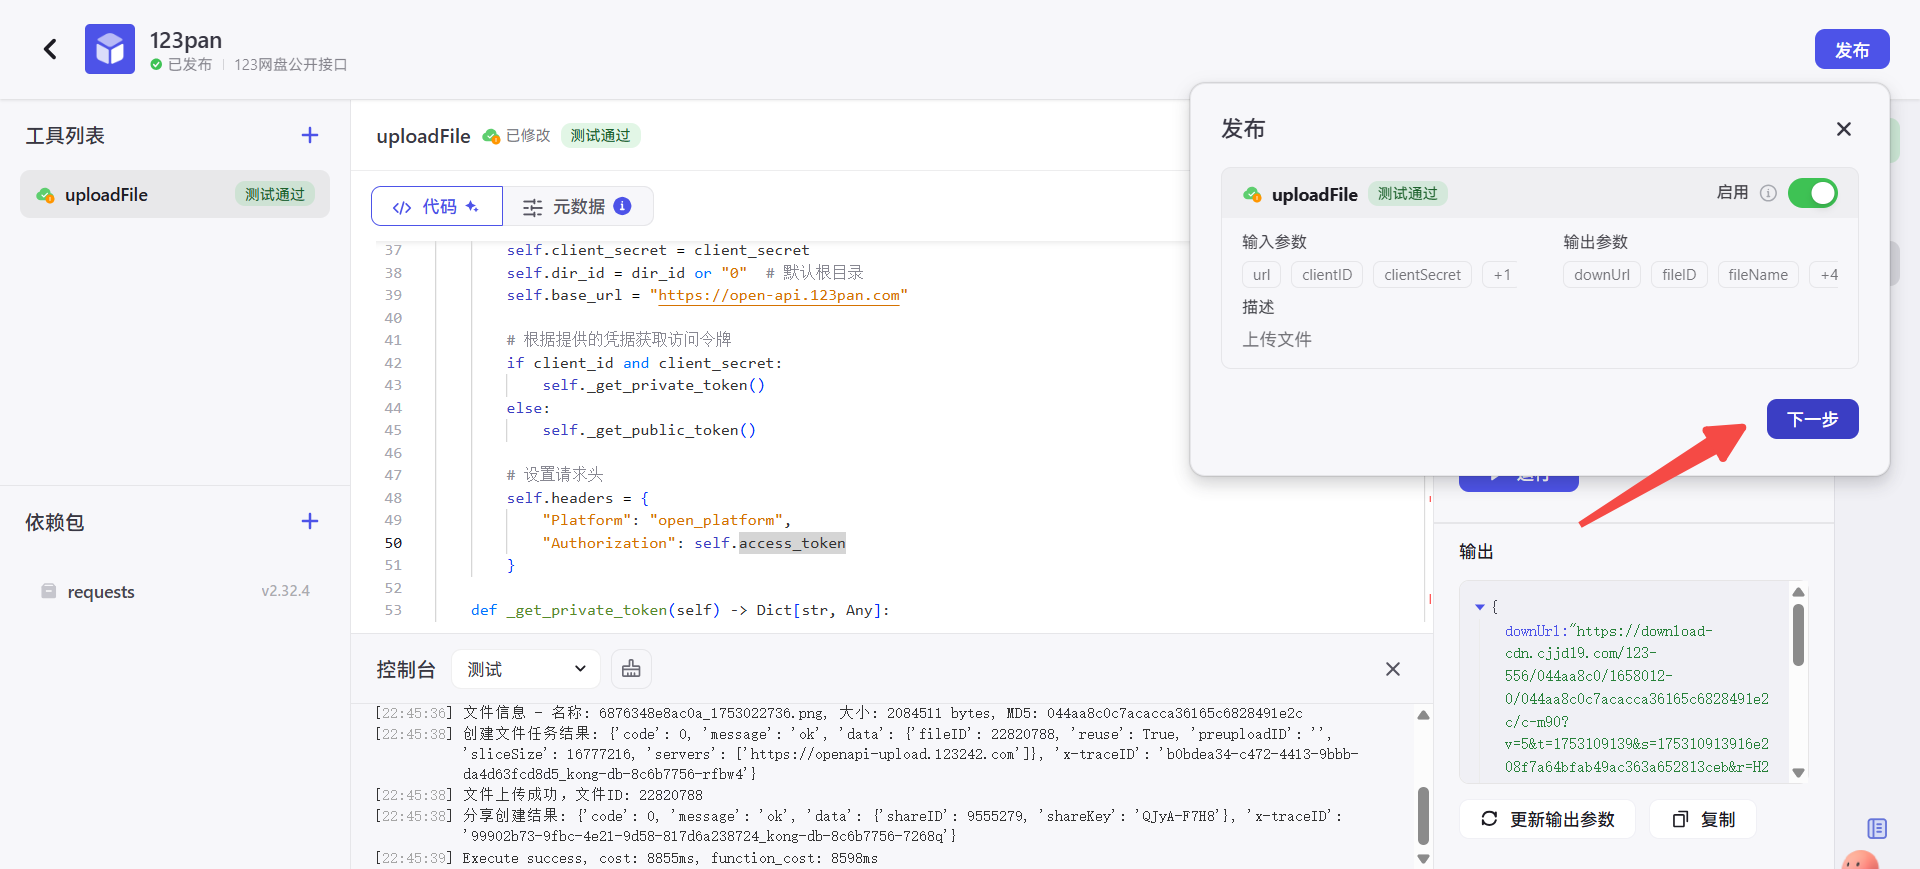Click the console scroll up arrow
Screen dimensions: 1920x869
1423,715
